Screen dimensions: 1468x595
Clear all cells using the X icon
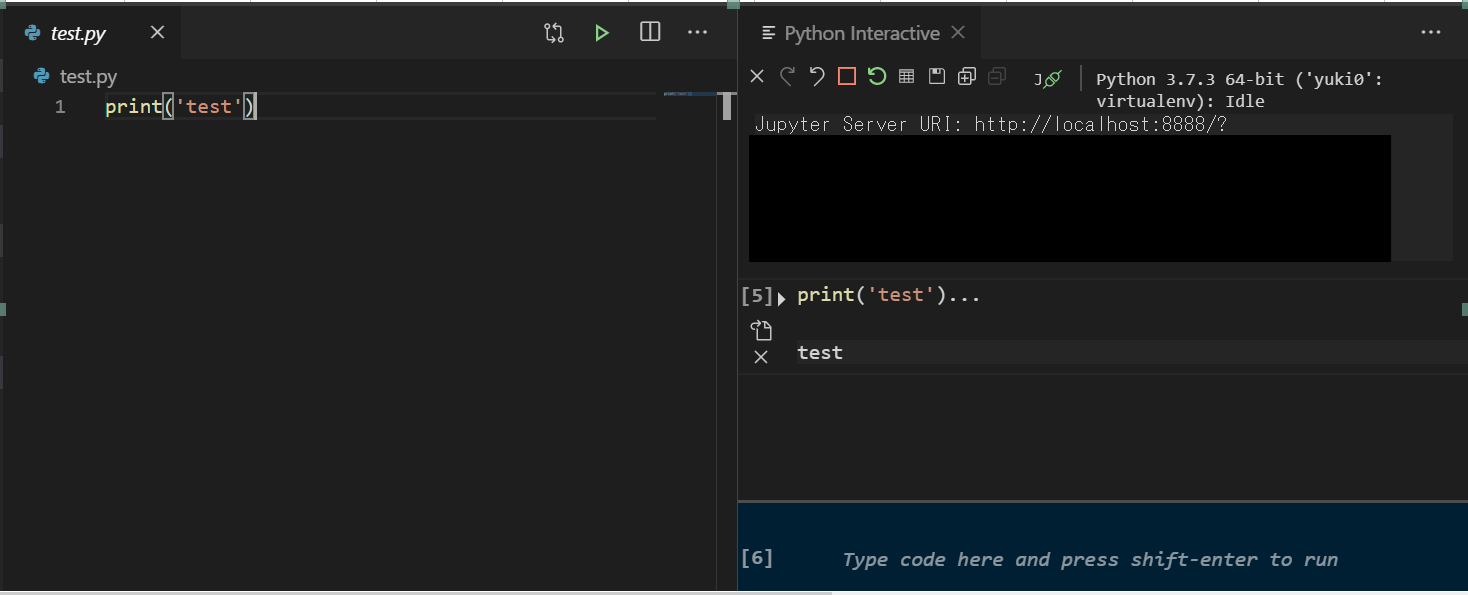tap(756, 75)
